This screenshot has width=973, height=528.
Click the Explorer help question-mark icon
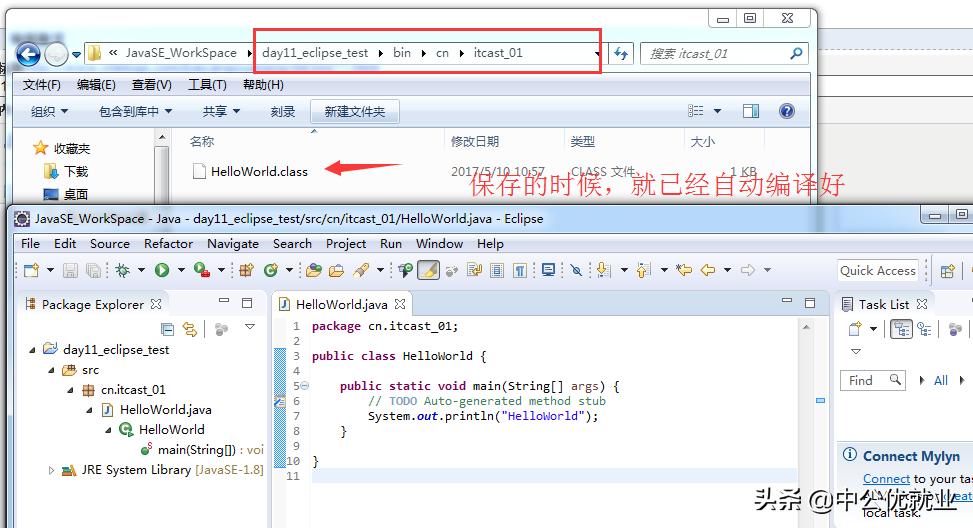[787, 111]
